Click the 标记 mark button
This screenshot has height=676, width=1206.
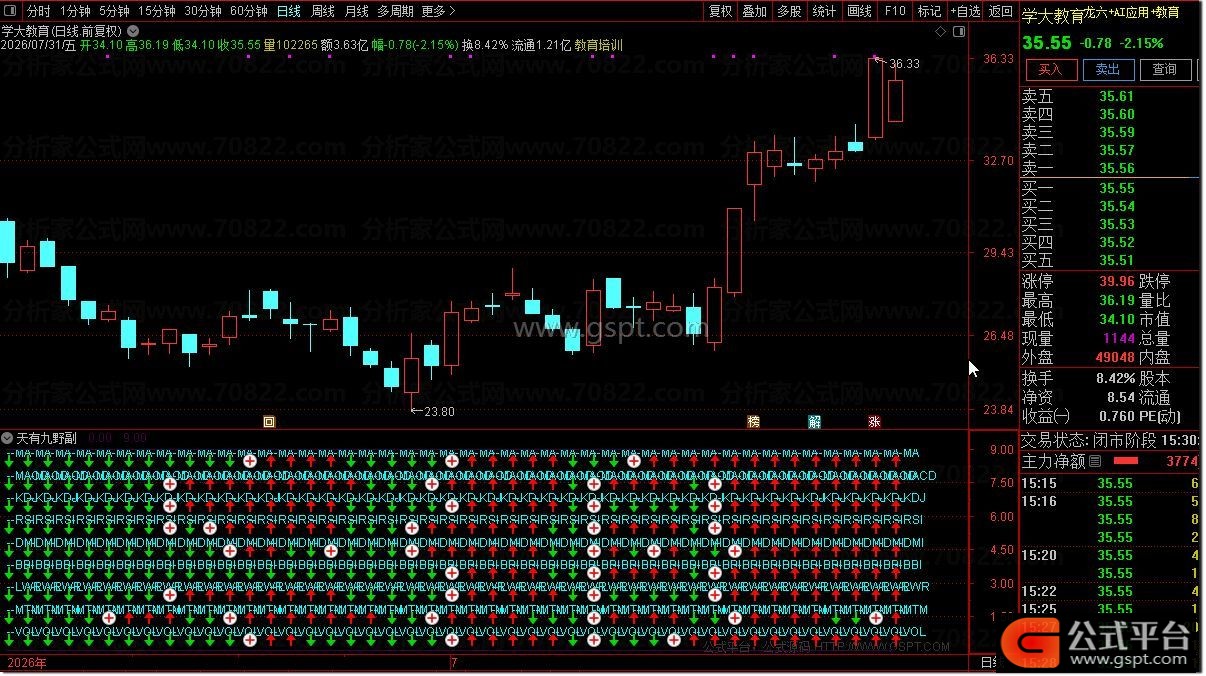(929, 11)
